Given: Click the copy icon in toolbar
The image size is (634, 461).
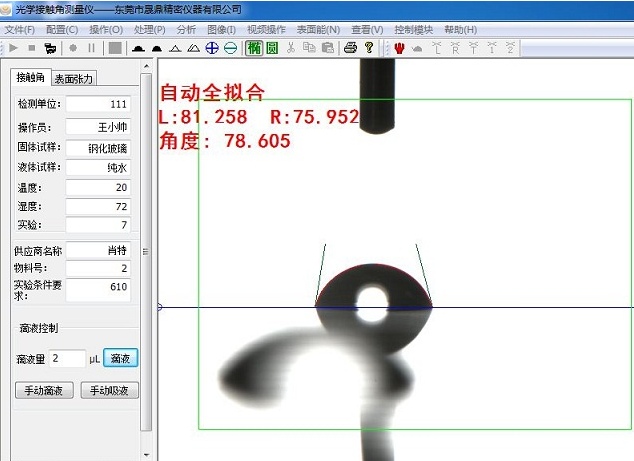Looking at the screenshot, I should pyautogui.click(x=309, y=48).
